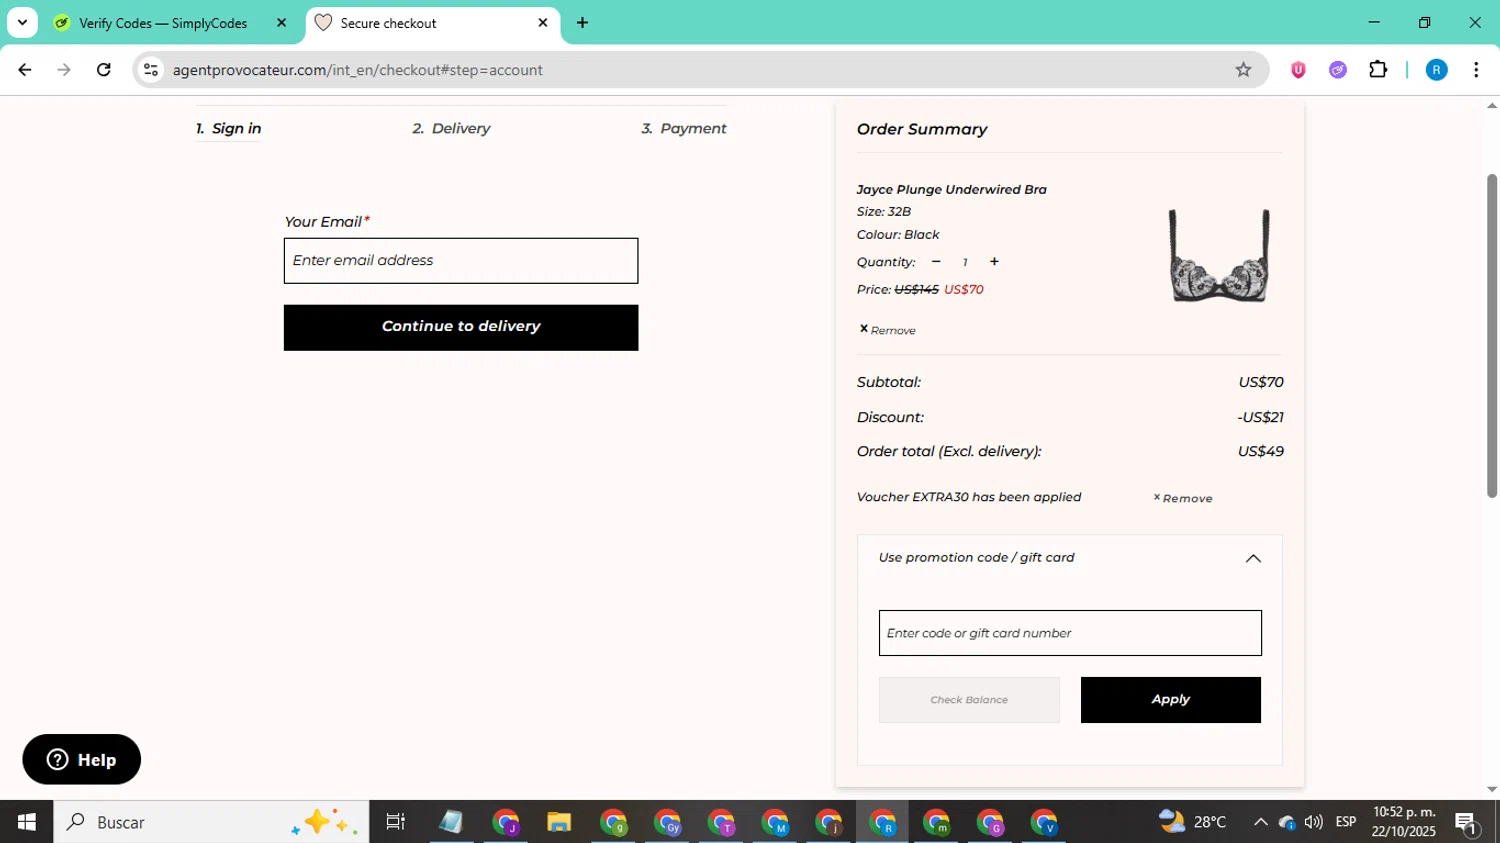This screenshot has height=843, width=1500.
Task: Open the volume speaker icon
Action: tap(1314, 822)
